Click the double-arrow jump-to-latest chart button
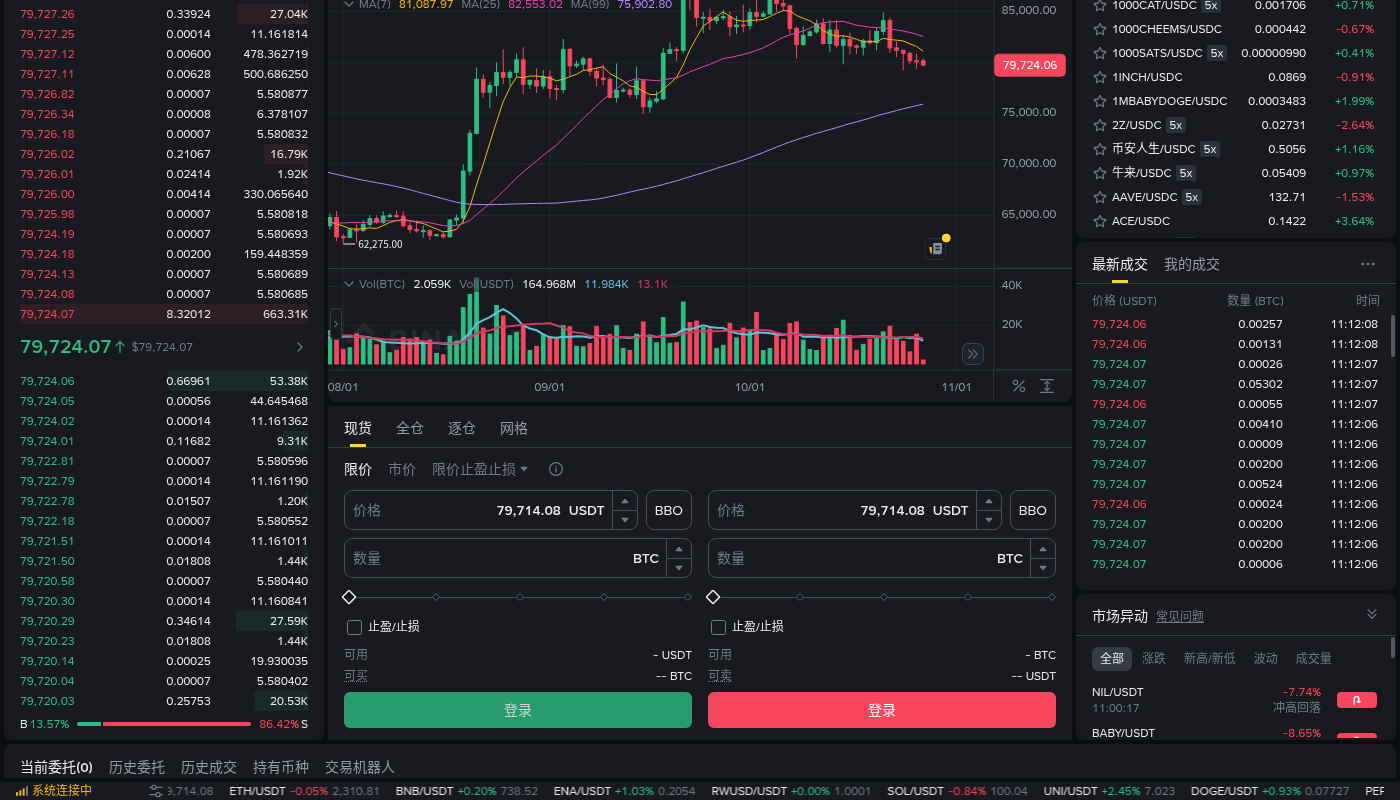 click(973, 354)
